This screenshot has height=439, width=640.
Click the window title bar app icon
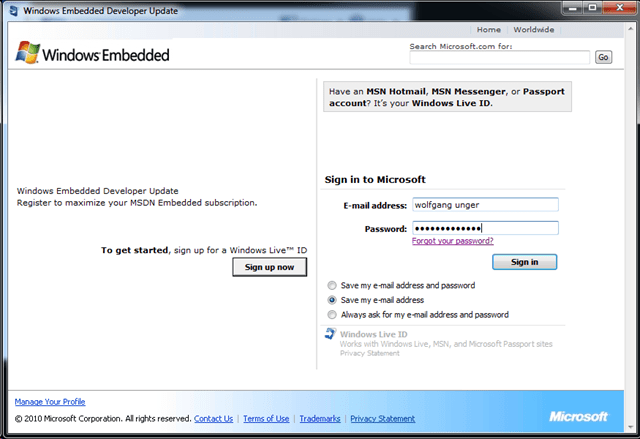pos(13,11)
